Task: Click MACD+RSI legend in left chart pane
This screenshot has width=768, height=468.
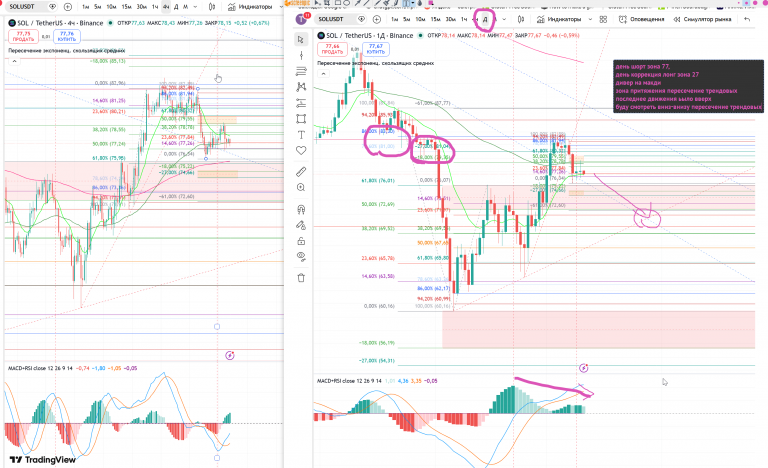Action: [x=38, y=368]
